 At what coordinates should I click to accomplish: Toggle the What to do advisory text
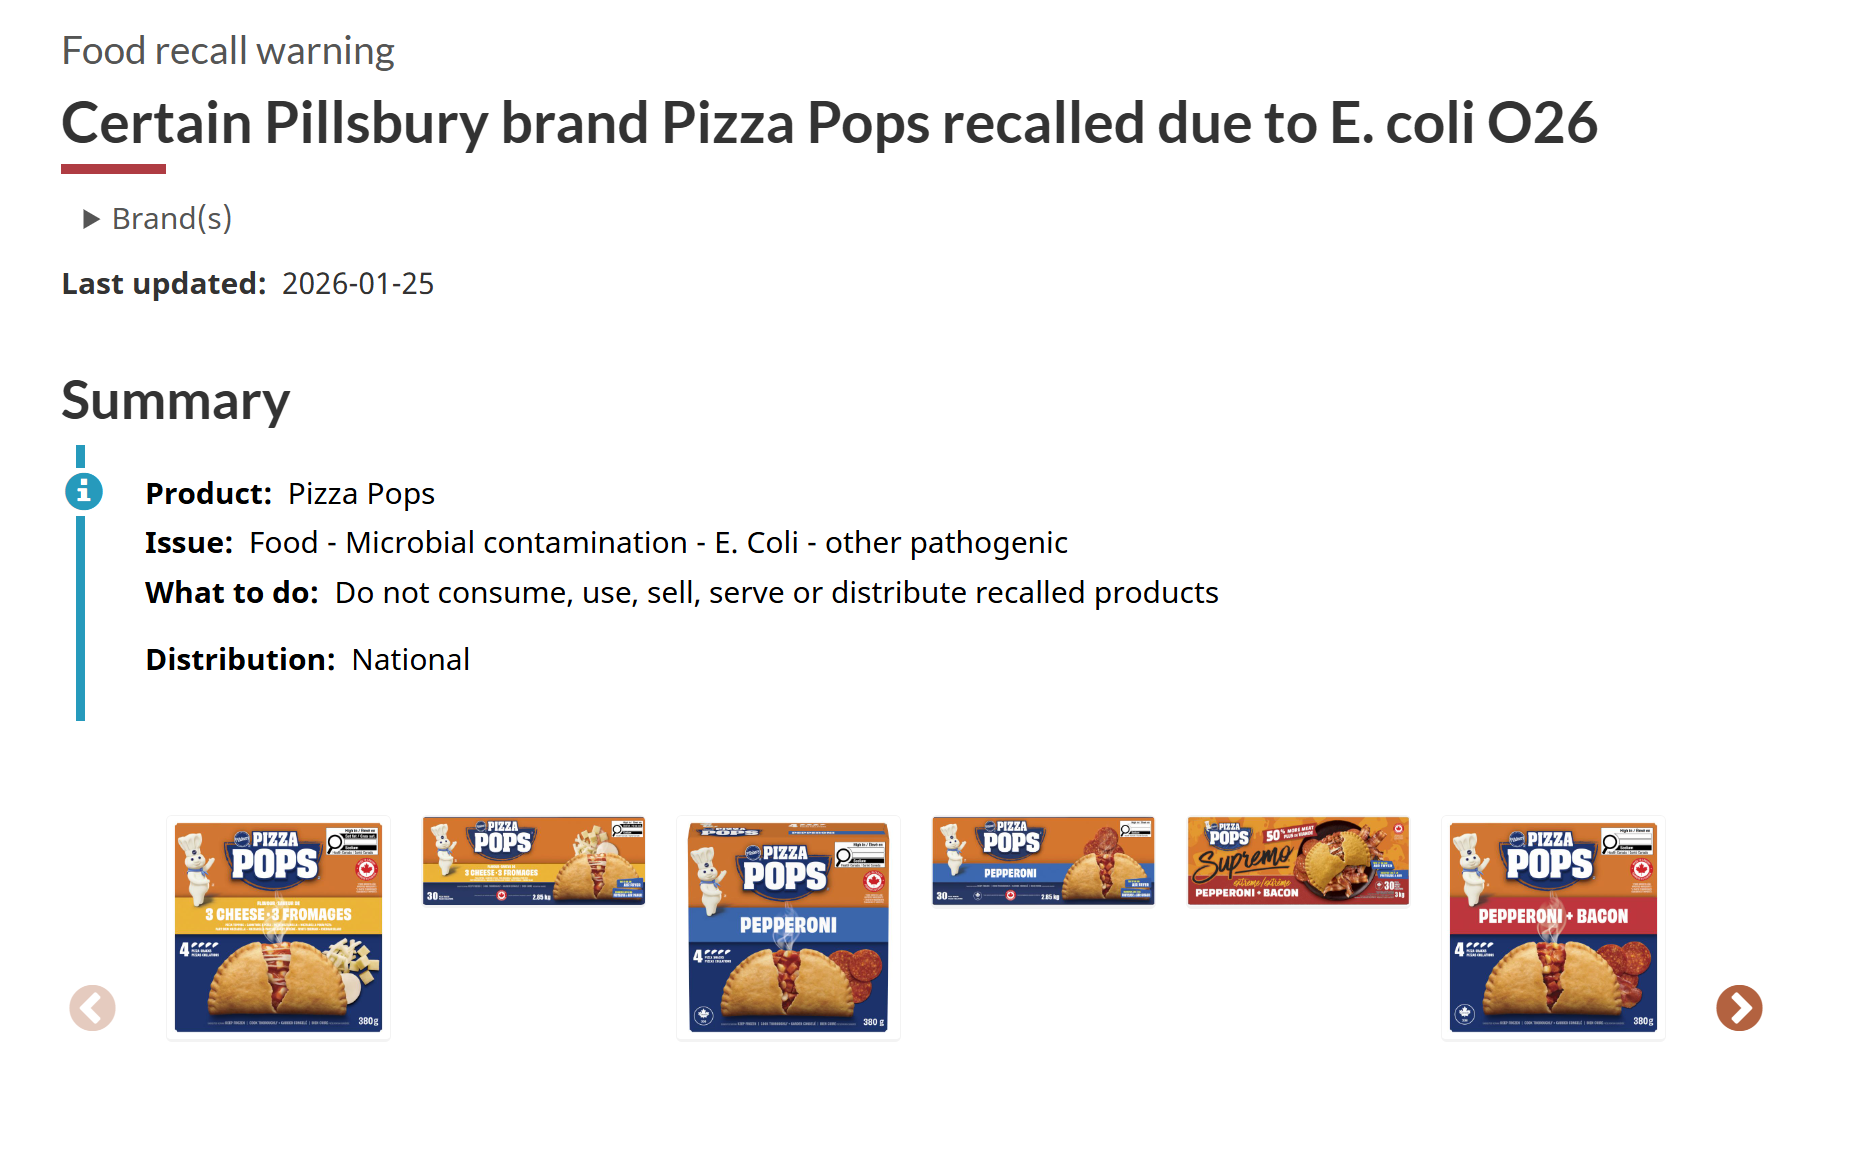pyautogui.click(x=682, y=592)
